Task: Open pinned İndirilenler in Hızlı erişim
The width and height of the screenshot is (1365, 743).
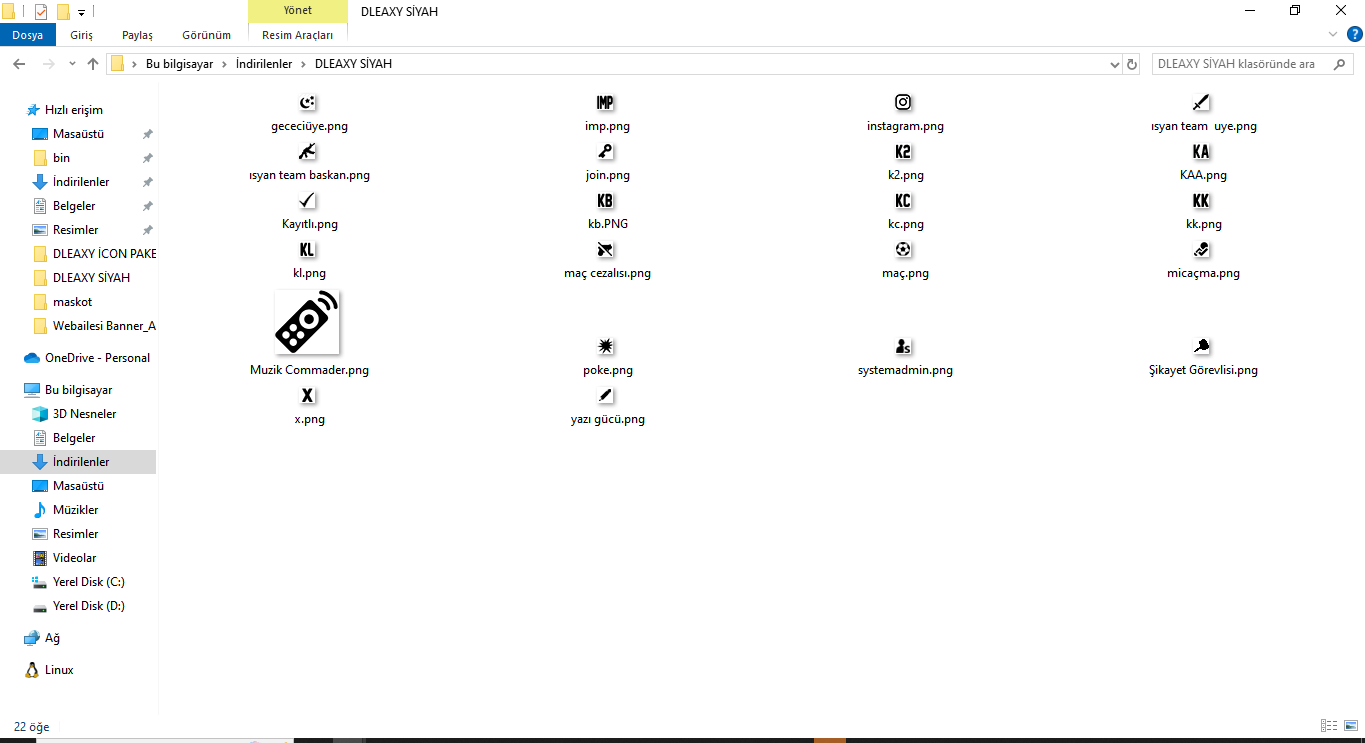Action: click(81, 182)
